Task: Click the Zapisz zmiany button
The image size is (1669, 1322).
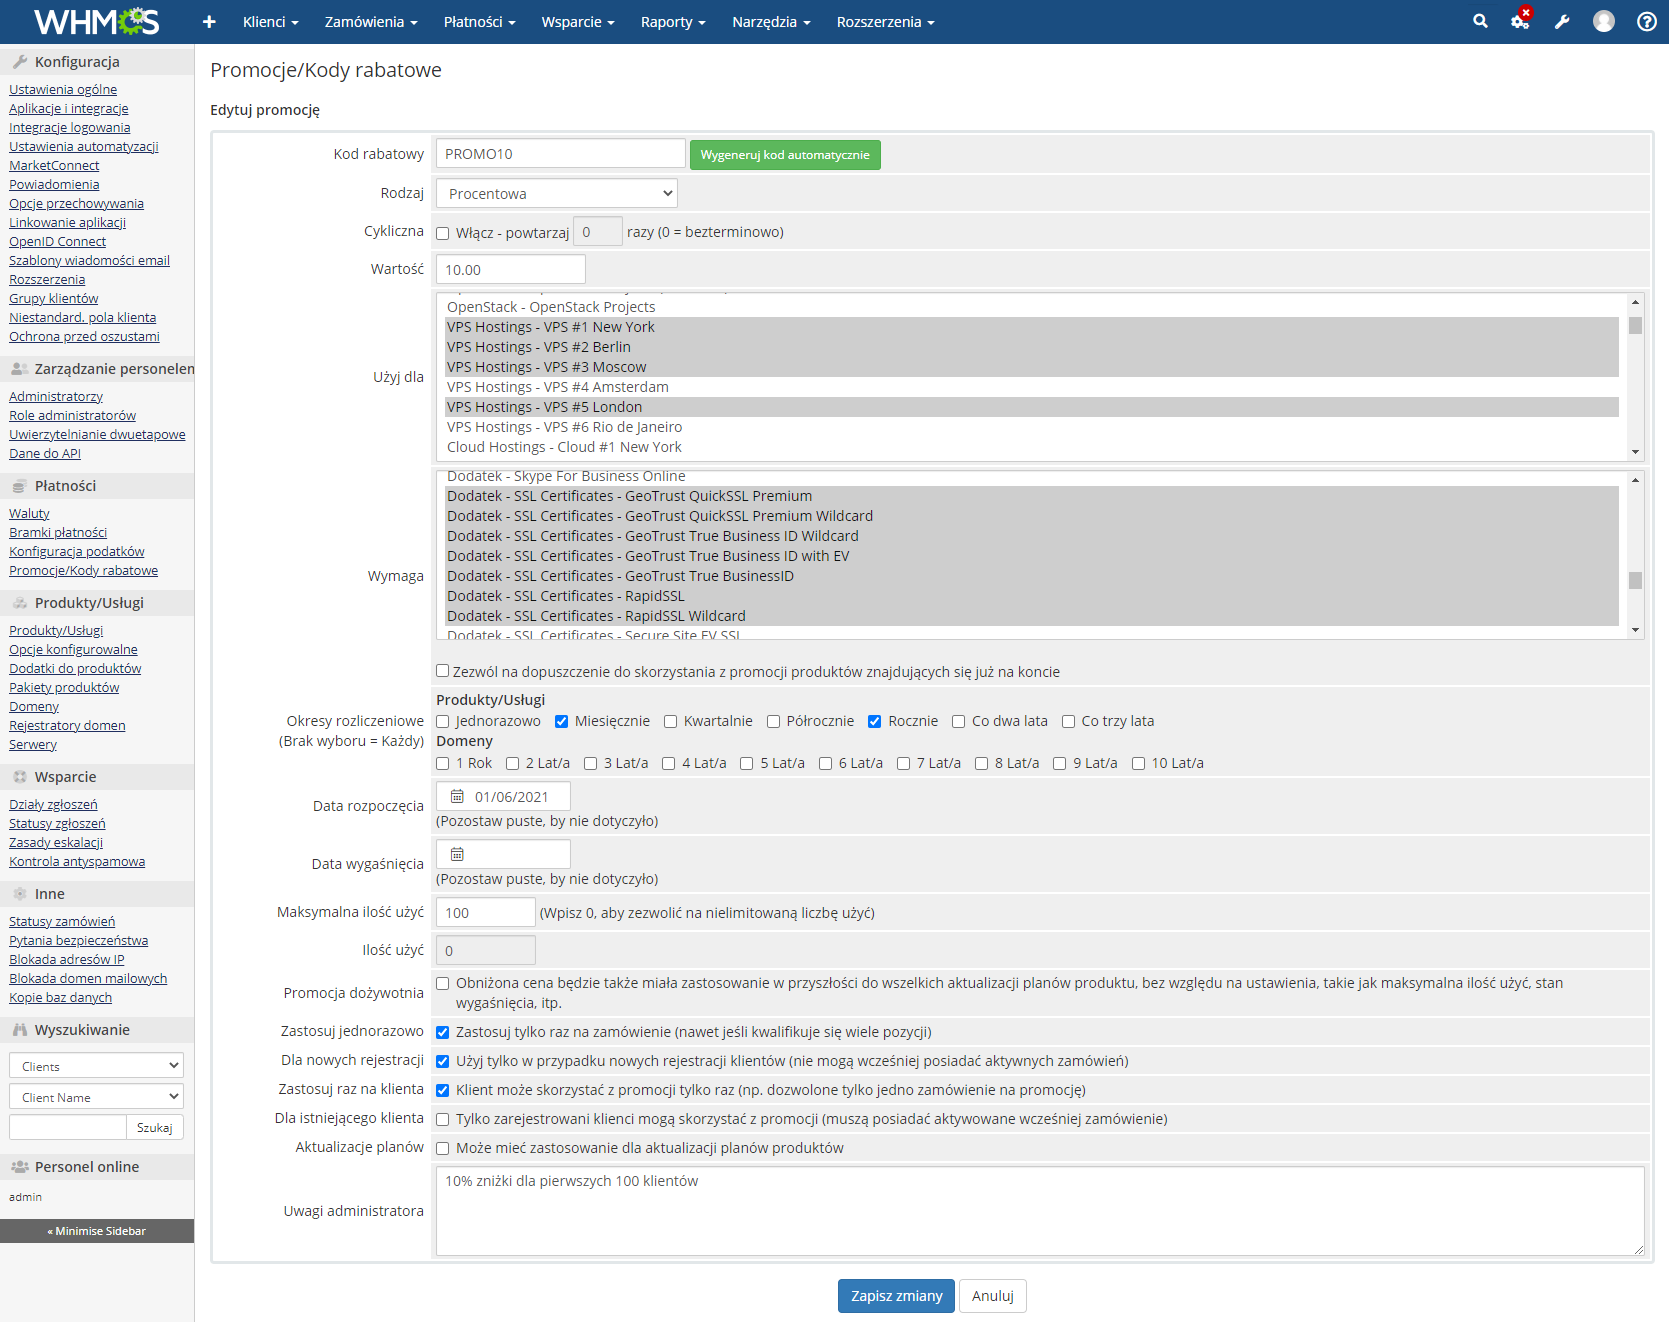Action: tap(895, 1295)
